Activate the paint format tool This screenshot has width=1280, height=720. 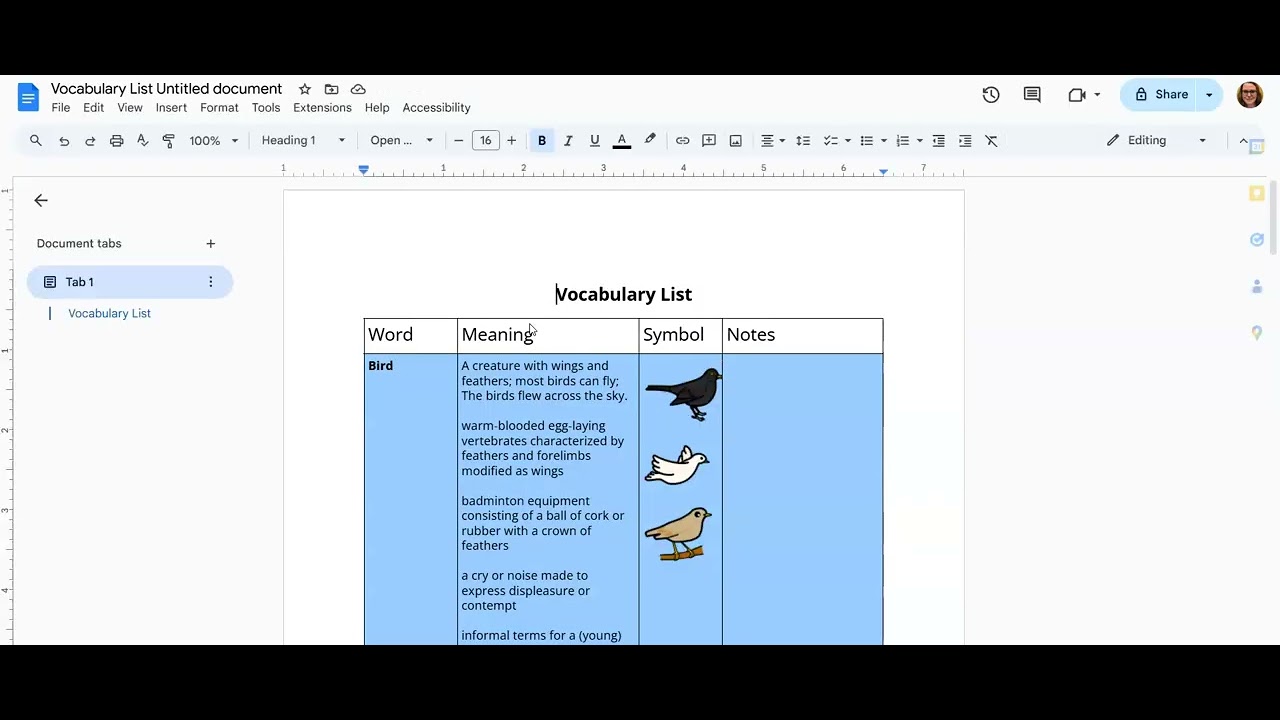pos(168,141)
